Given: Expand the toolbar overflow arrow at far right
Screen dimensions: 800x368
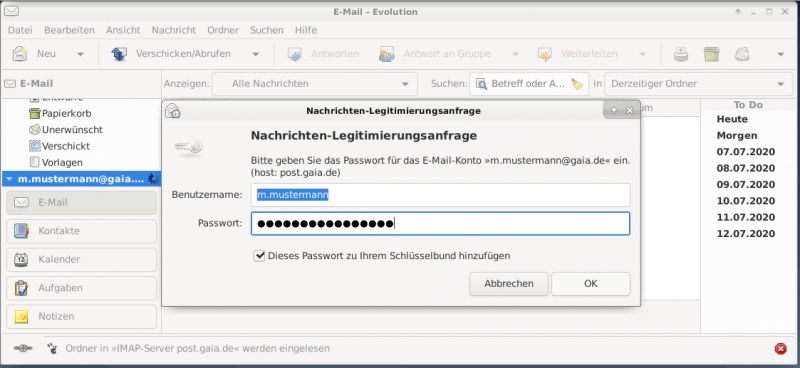Looking at the screenshot, I should click(780, 54).
